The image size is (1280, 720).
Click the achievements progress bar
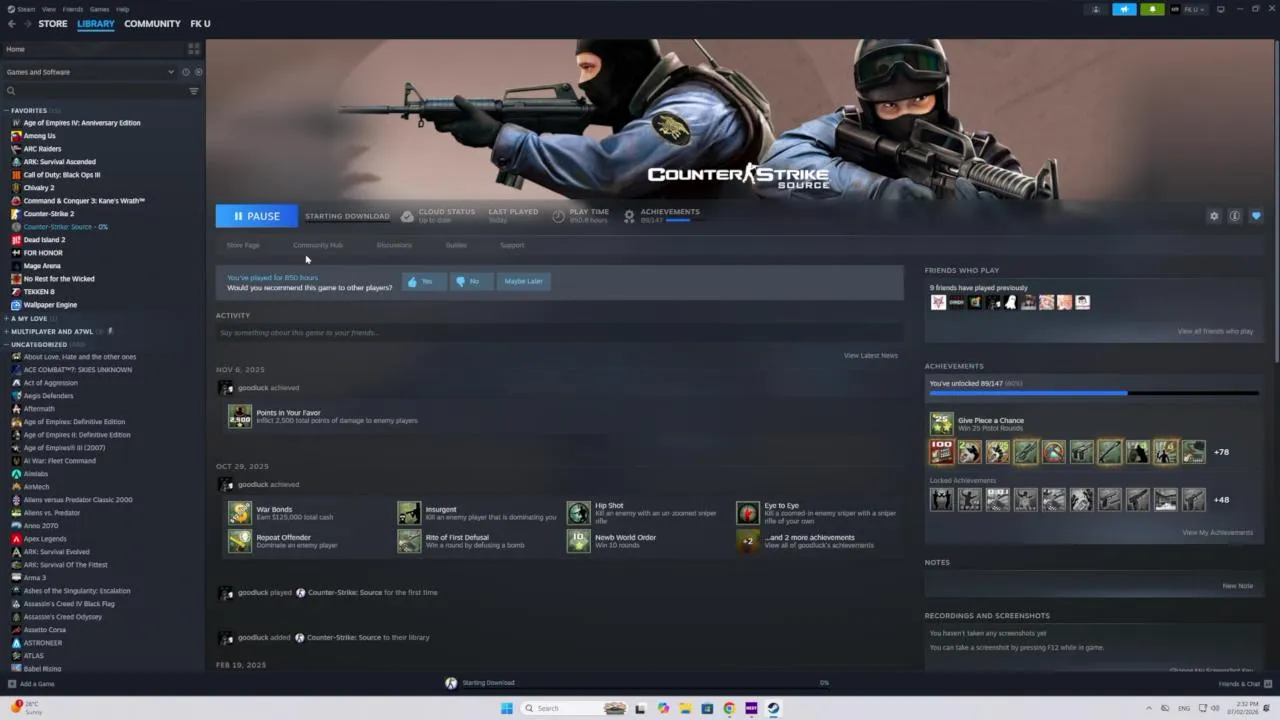[1092, 393]
